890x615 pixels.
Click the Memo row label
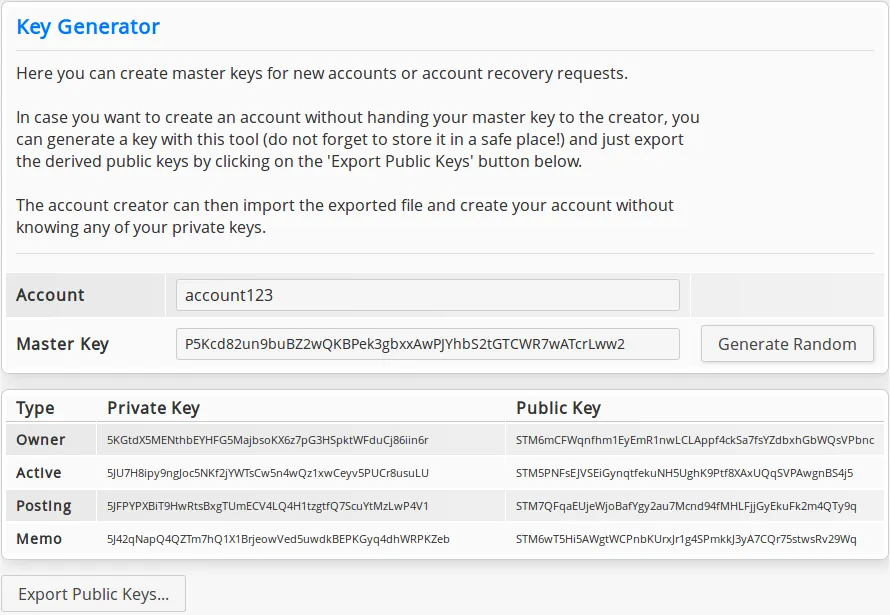click(39, 538)
